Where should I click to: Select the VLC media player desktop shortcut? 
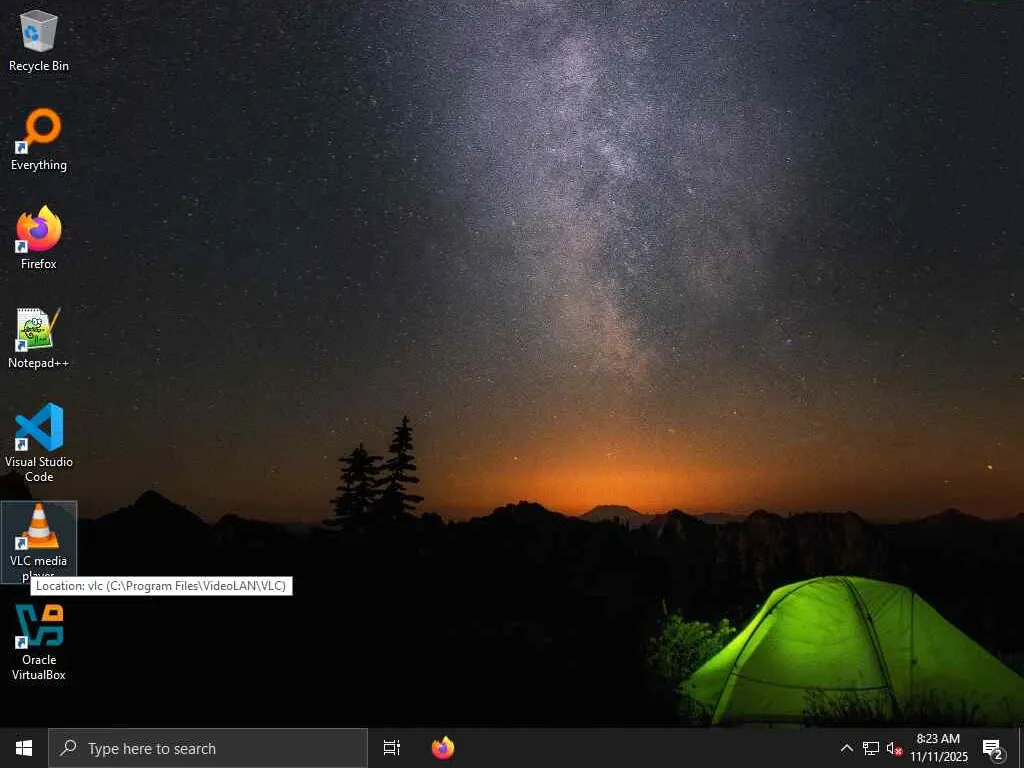tap(39, 541)
